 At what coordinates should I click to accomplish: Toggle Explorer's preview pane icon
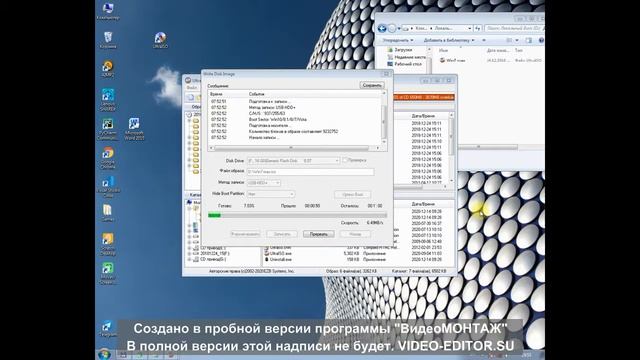[x=529, y=40]
